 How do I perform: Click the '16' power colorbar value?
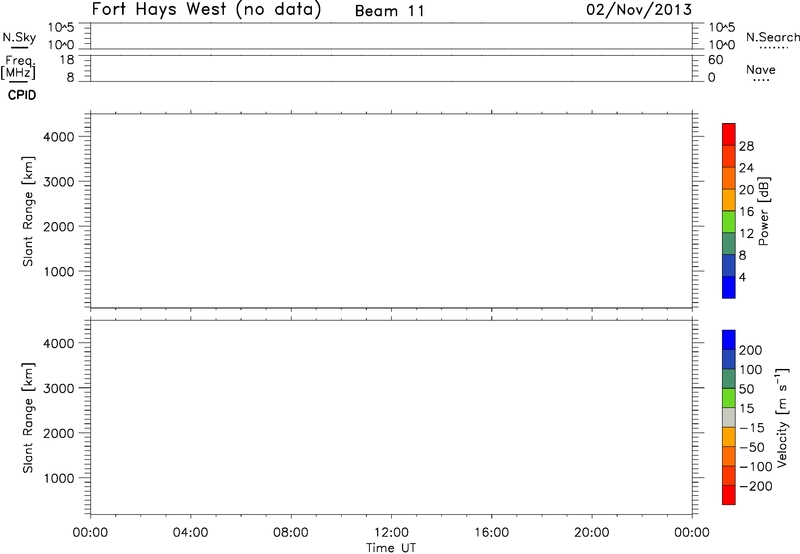[746, 212]
